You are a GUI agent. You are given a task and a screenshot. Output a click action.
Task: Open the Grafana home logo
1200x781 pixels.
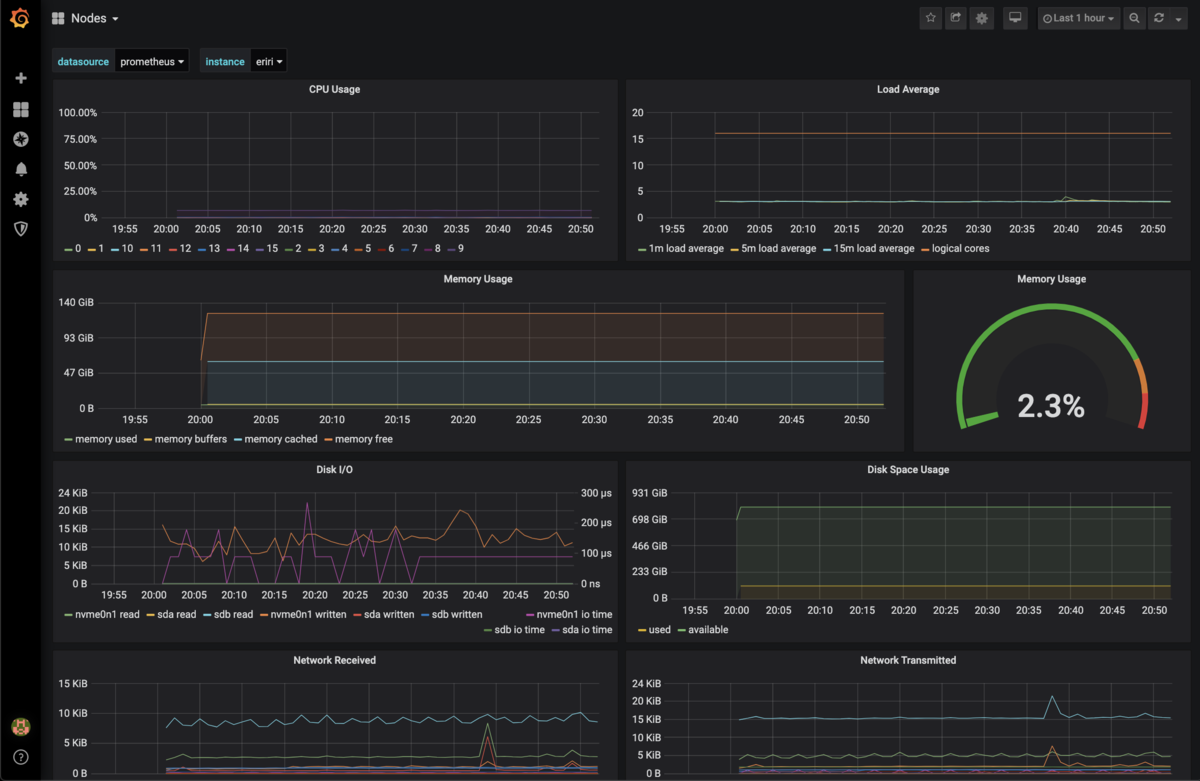(20, 19)
